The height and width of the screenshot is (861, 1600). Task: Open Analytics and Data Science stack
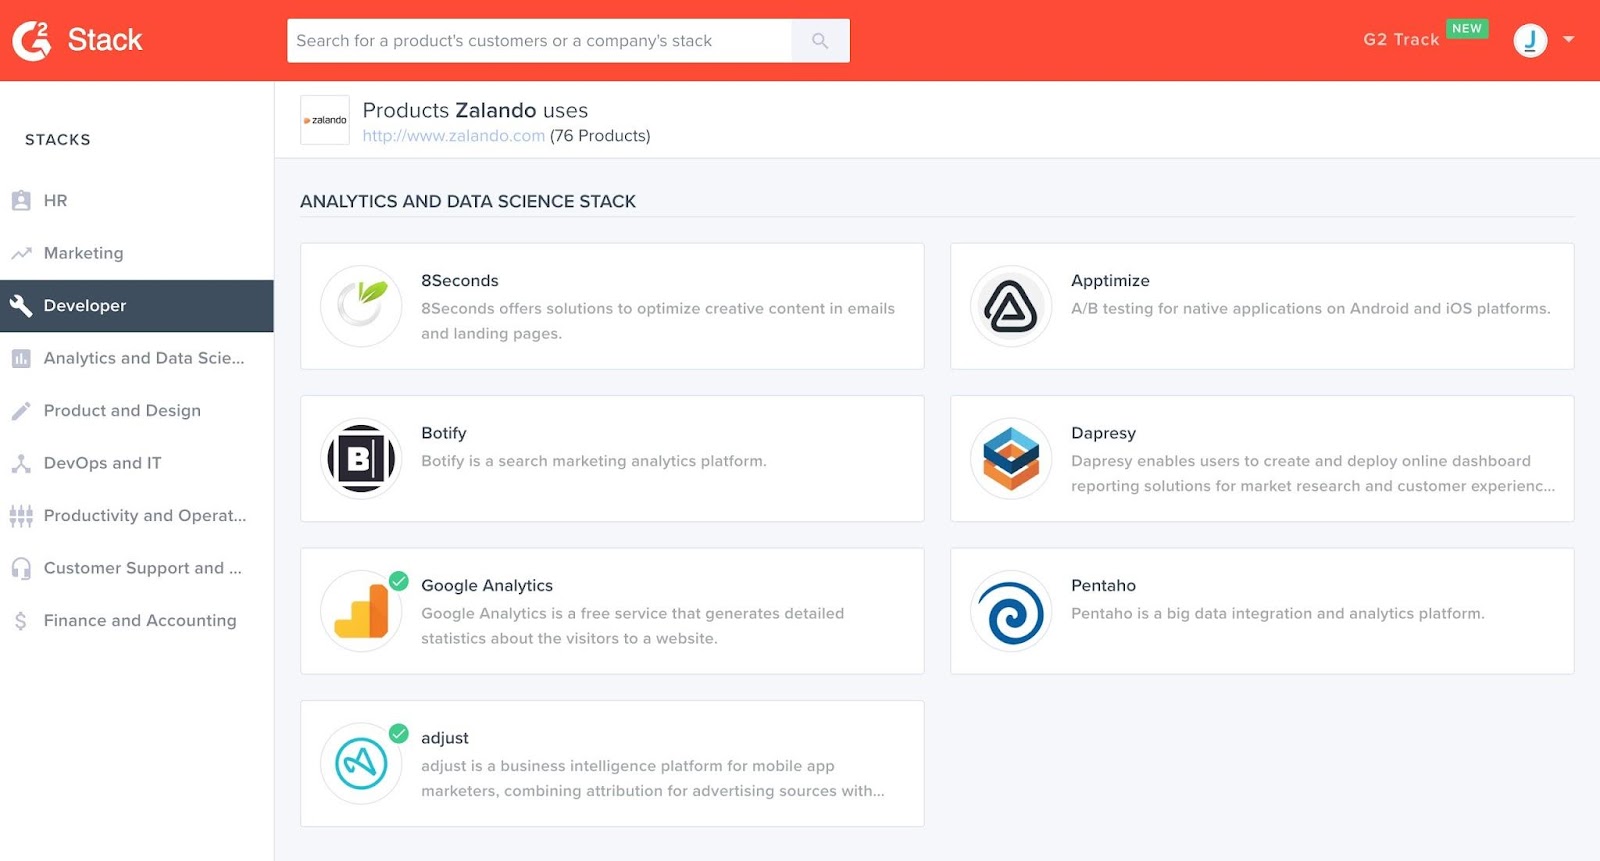[x=137, y=358]
